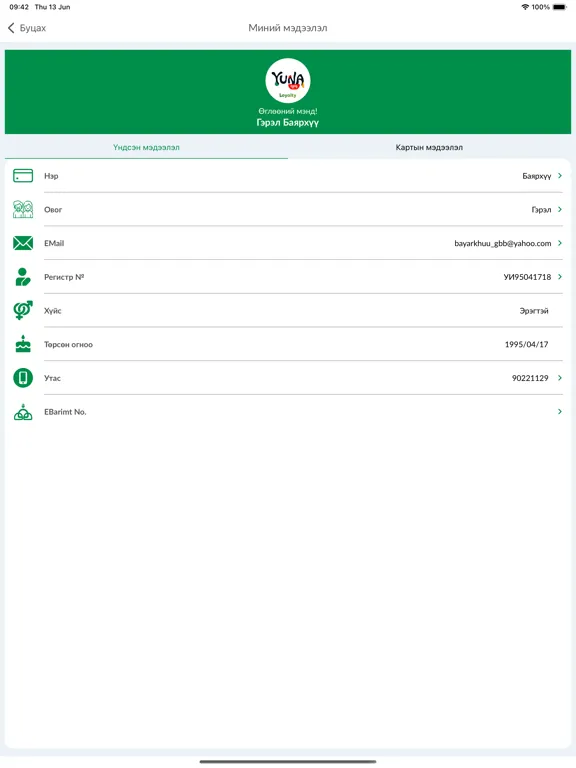Select the email bayarkhuu_gbb@yahoo.com
Viewport: 576px width, 768px height.
tap(503, 243)
